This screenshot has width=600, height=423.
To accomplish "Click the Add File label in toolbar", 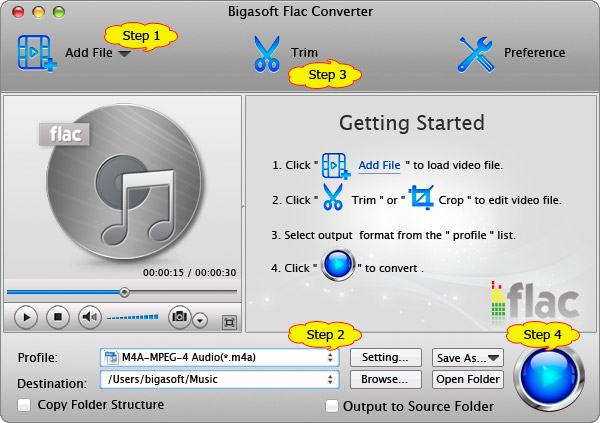I will pyautogui.click(x=89, y=52).
